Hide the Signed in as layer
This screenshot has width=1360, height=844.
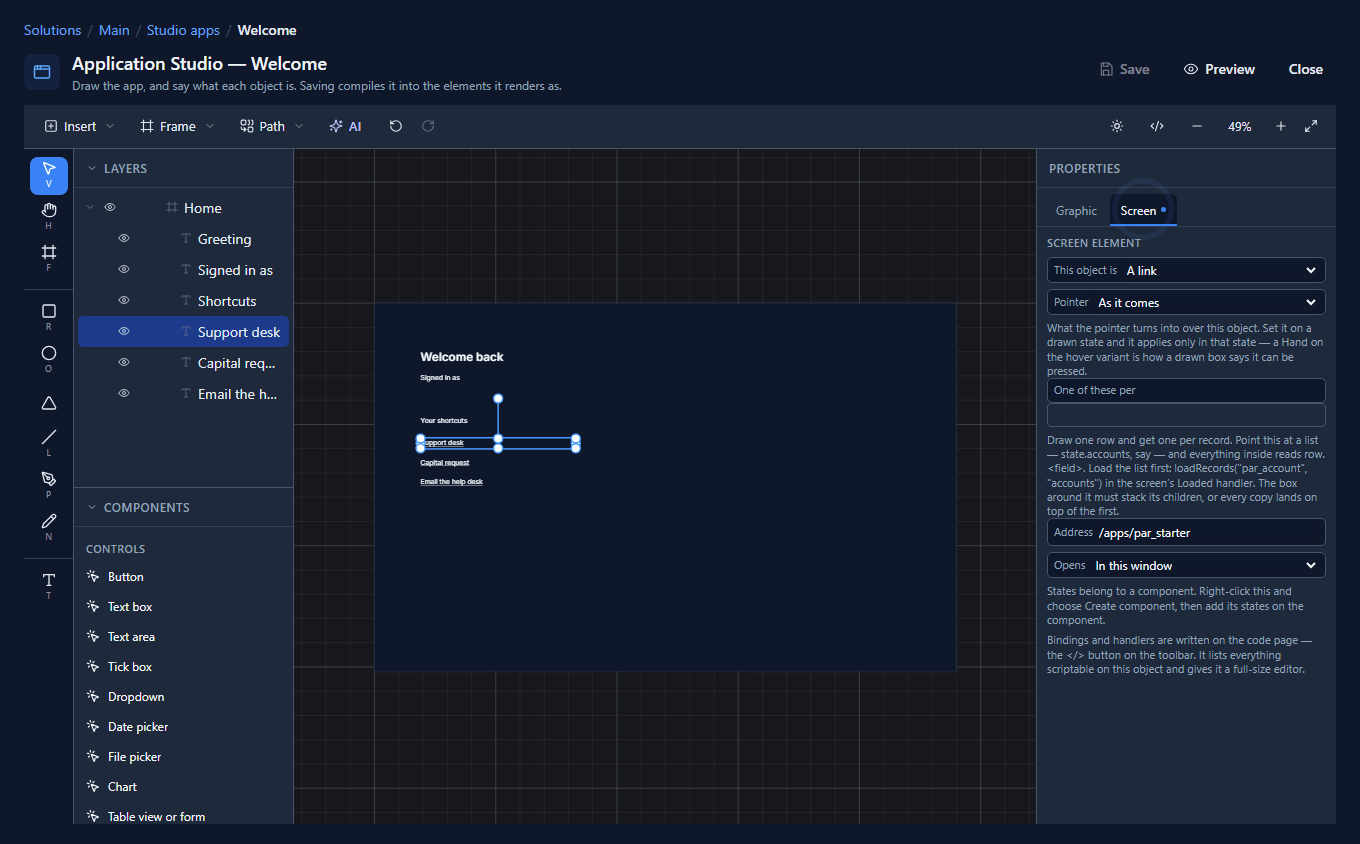click(x=124, y=270)
